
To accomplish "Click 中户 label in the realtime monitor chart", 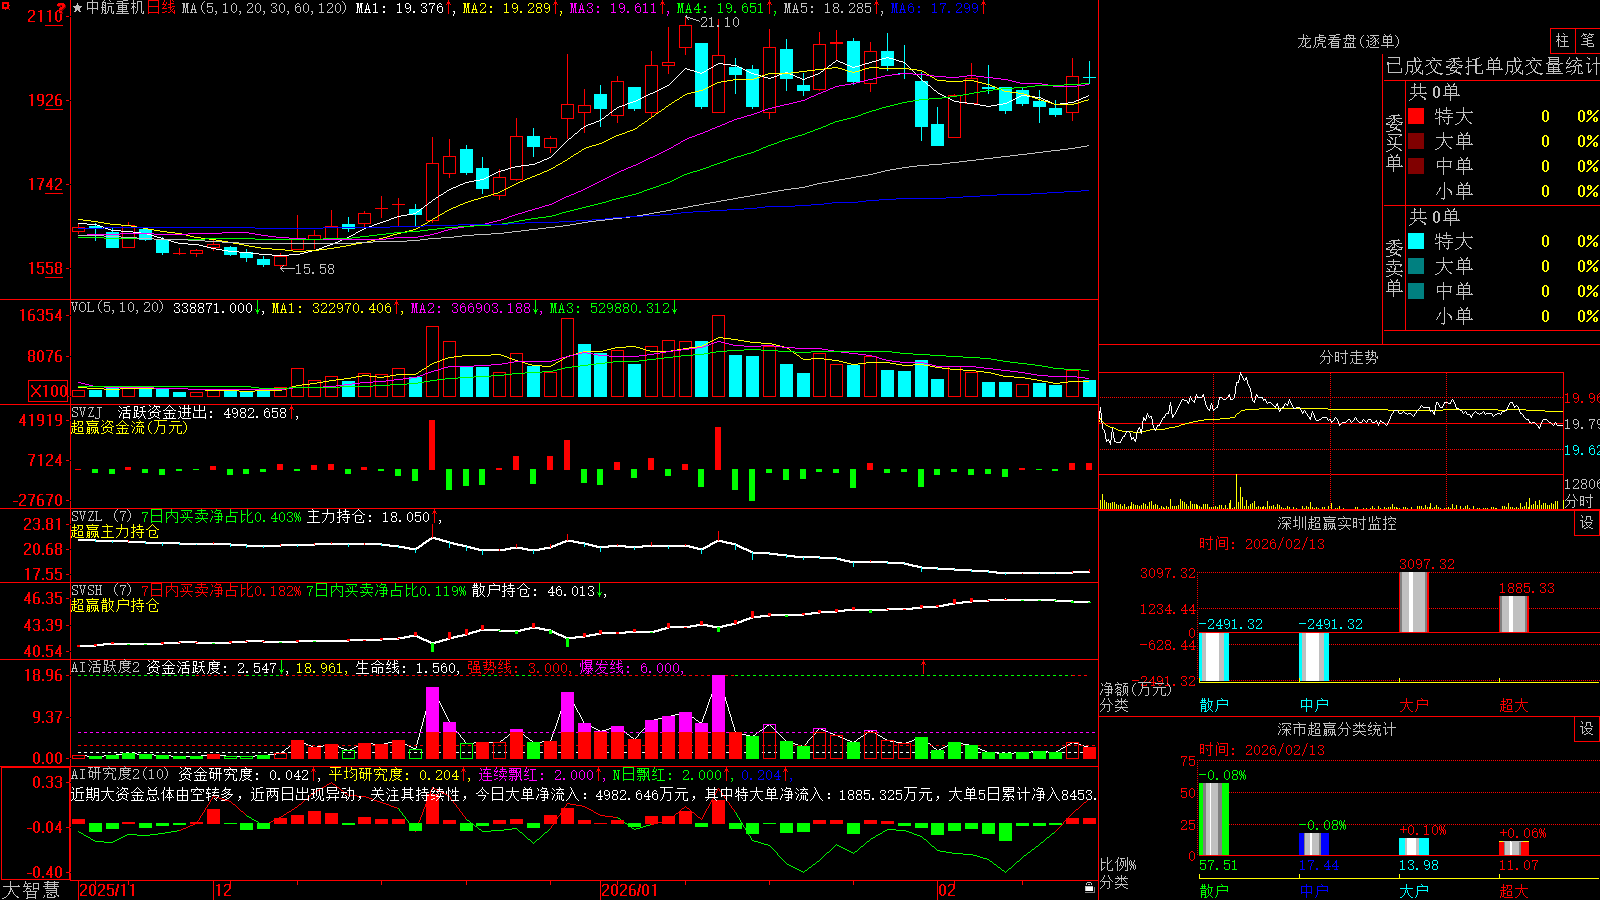I will [1314, 705].
